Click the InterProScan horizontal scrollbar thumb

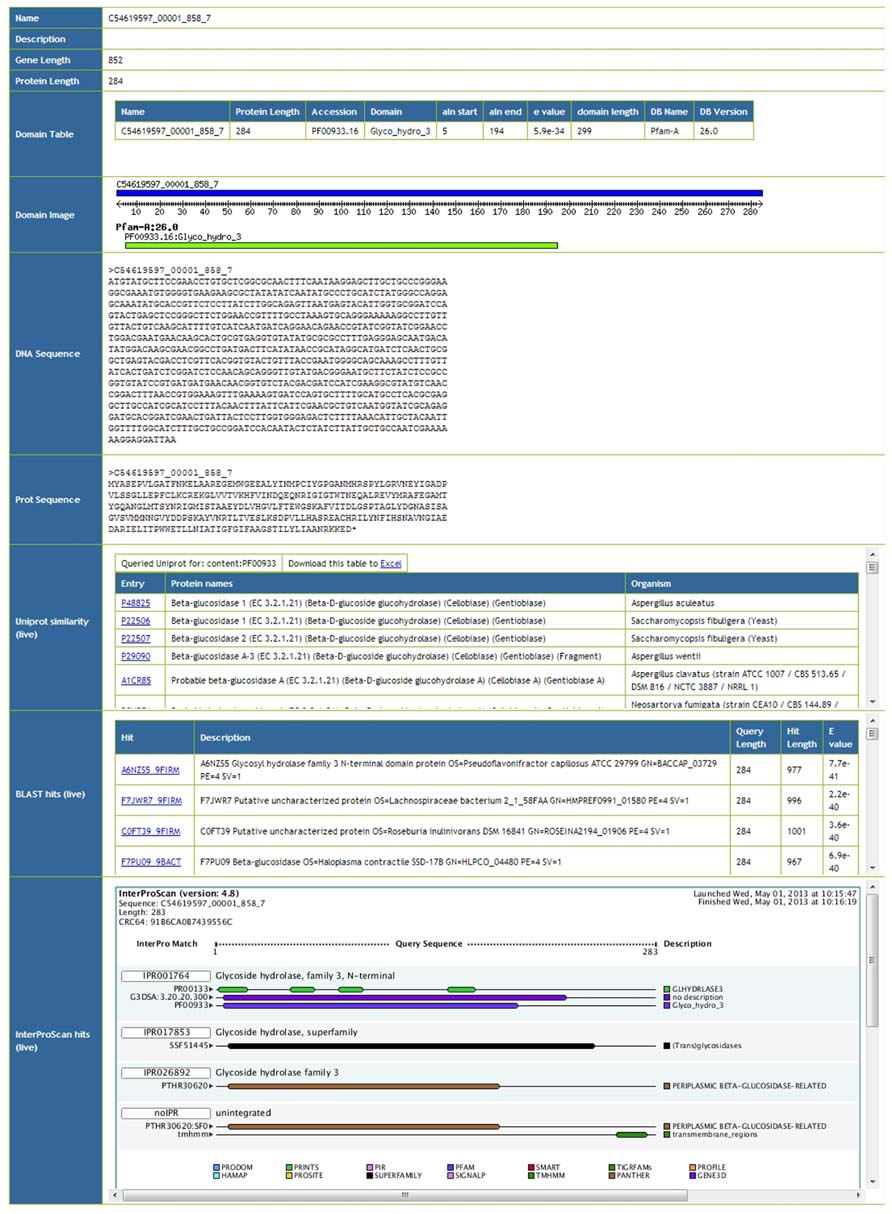(x=405, y=1194)
